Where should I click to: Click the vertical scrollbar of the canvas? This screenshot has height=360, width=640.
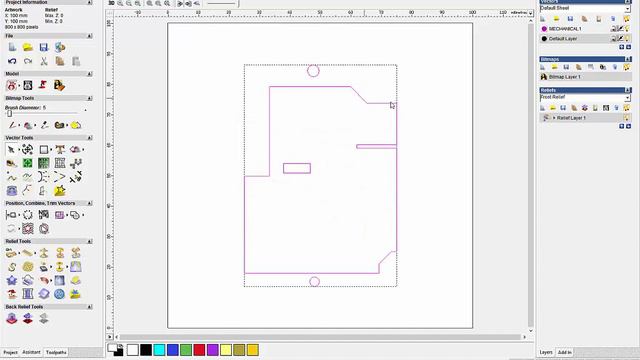click(531, 176)
